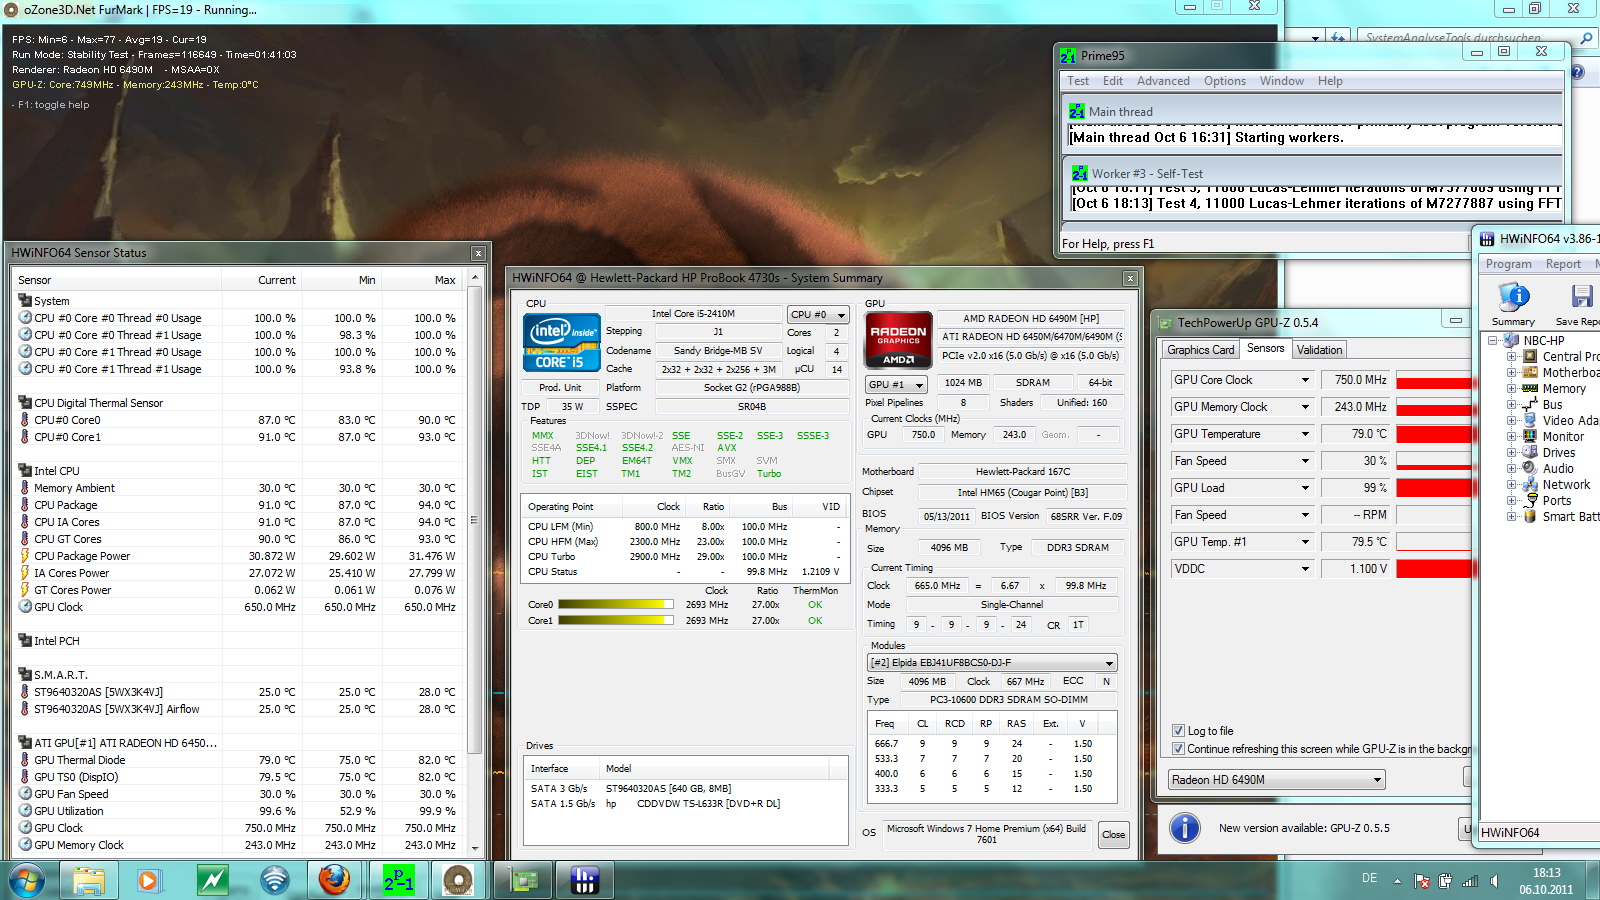This screenshot has width=1600, height=900.
Task: Collapse the NBC-HP root tree node
Action: pyautogui.click(x=1493, y=340)
